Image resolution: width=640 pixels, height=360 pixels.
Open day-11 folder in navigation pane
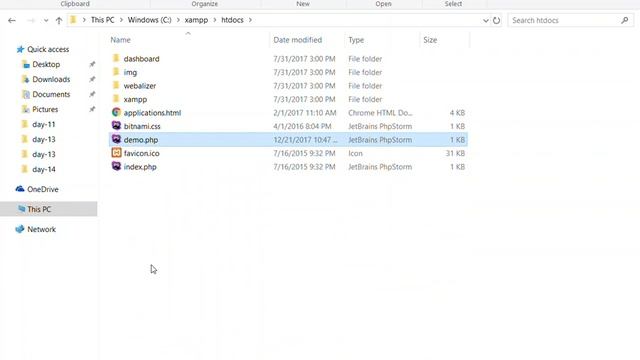click(44, 124)
